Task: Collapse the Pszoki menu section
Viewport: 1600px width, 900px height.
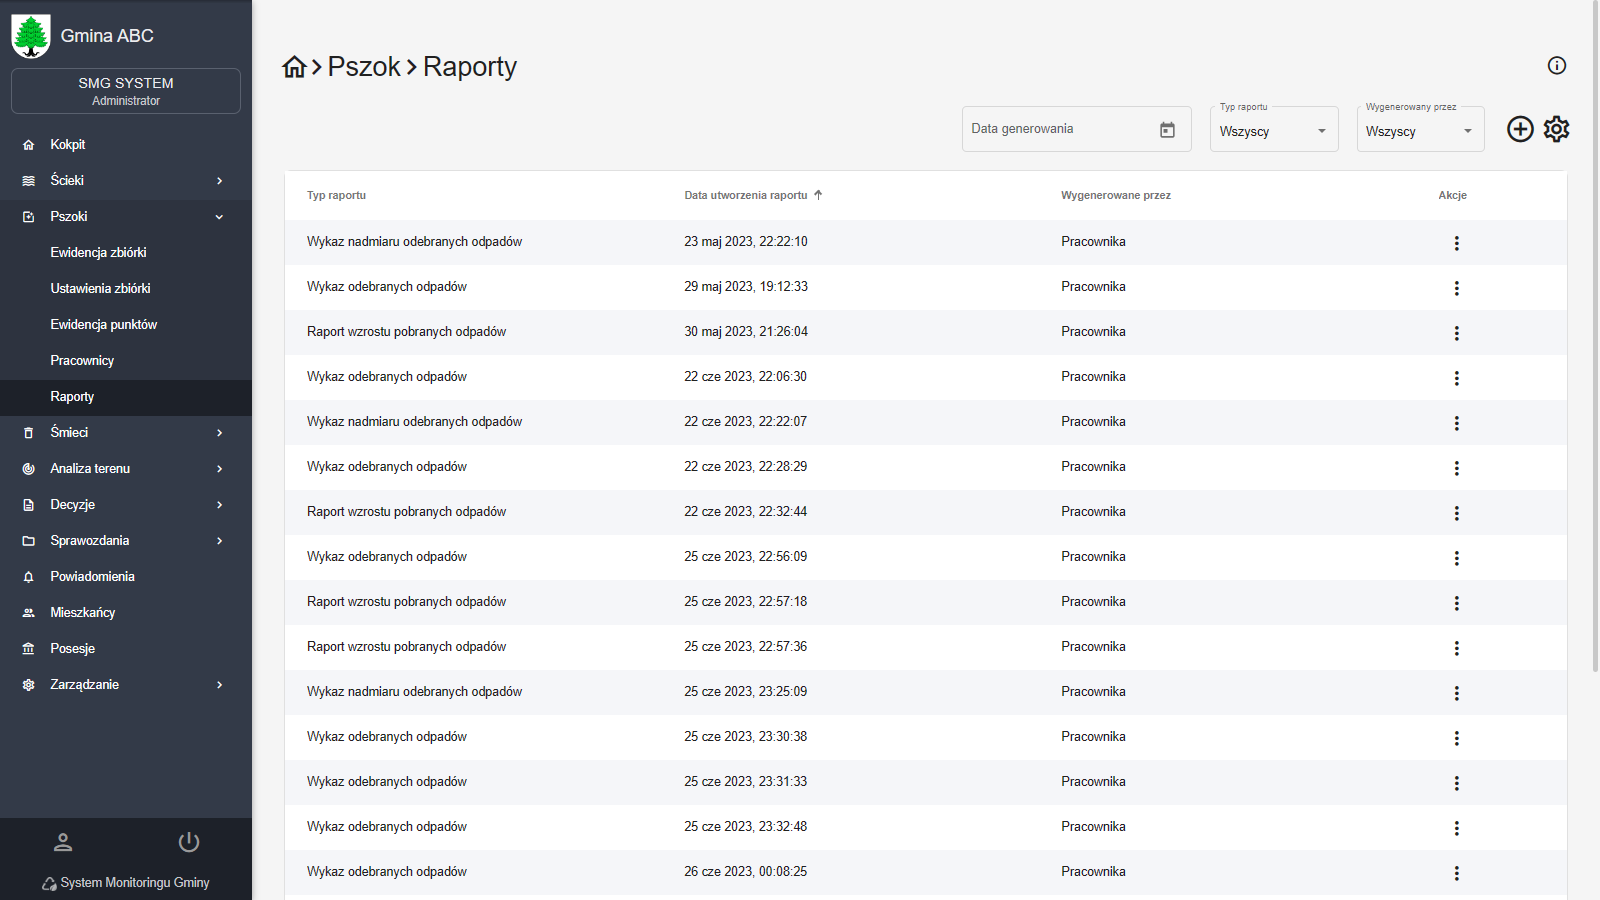Action: pyautogui.click(x=125, y=217)
